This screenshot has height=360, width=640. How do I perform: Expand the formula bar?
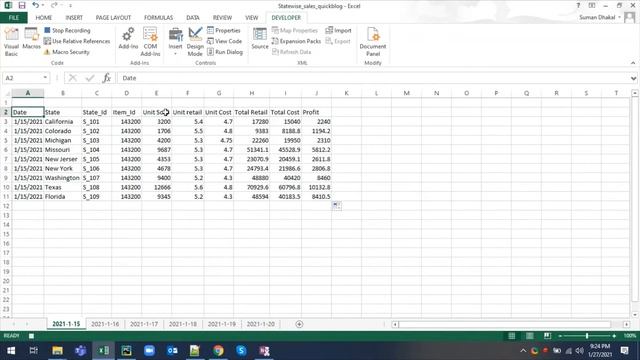click(x=633, y=78)
